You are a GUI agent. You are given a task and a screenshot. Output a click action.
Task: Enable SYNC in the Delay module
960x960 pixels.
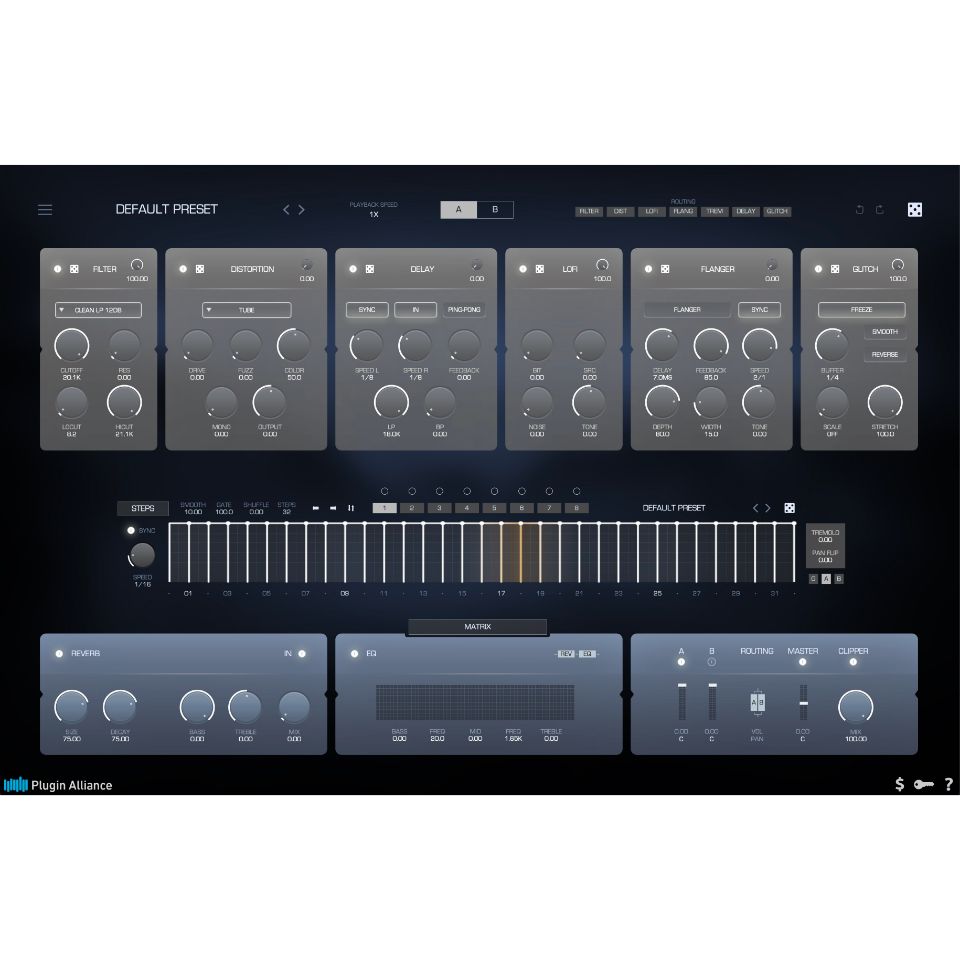(x=367, y=310)
